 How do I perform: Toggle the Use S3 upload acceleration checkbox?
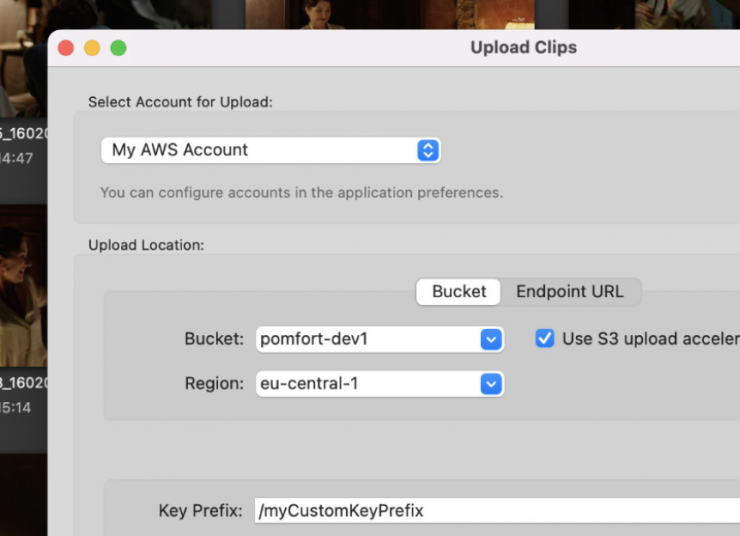545,338
